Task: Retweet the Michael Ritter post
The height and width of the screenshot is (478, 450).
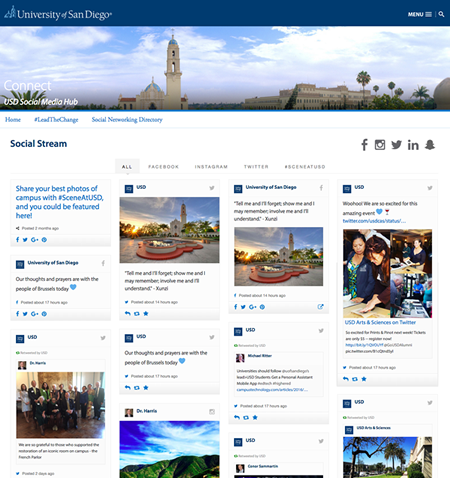Action: [246, 417]
